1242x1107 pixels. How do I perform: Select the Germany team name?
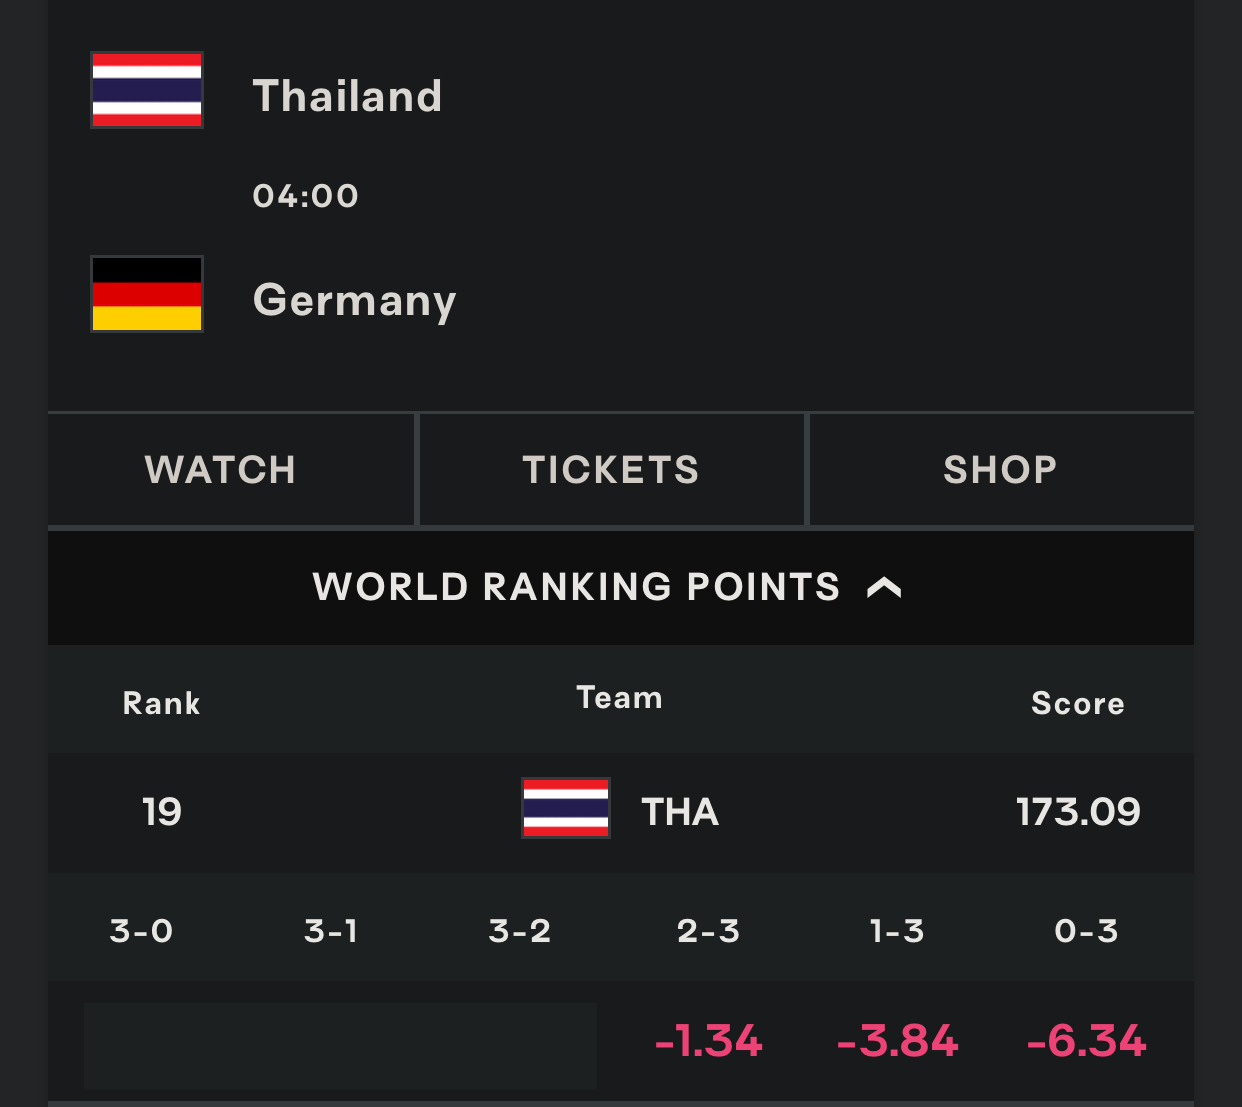coord(355,300)
